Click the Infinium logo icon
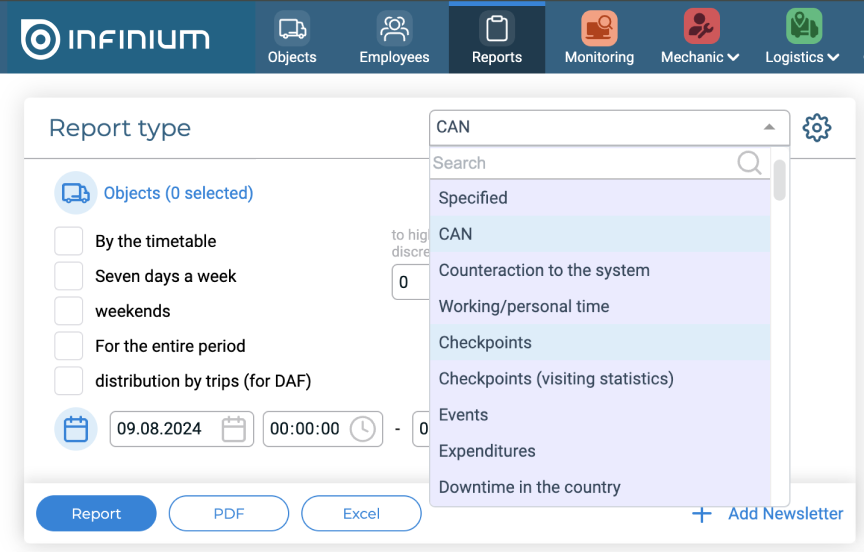The width and height of the screenshot is (864, 552). [40, 39]
